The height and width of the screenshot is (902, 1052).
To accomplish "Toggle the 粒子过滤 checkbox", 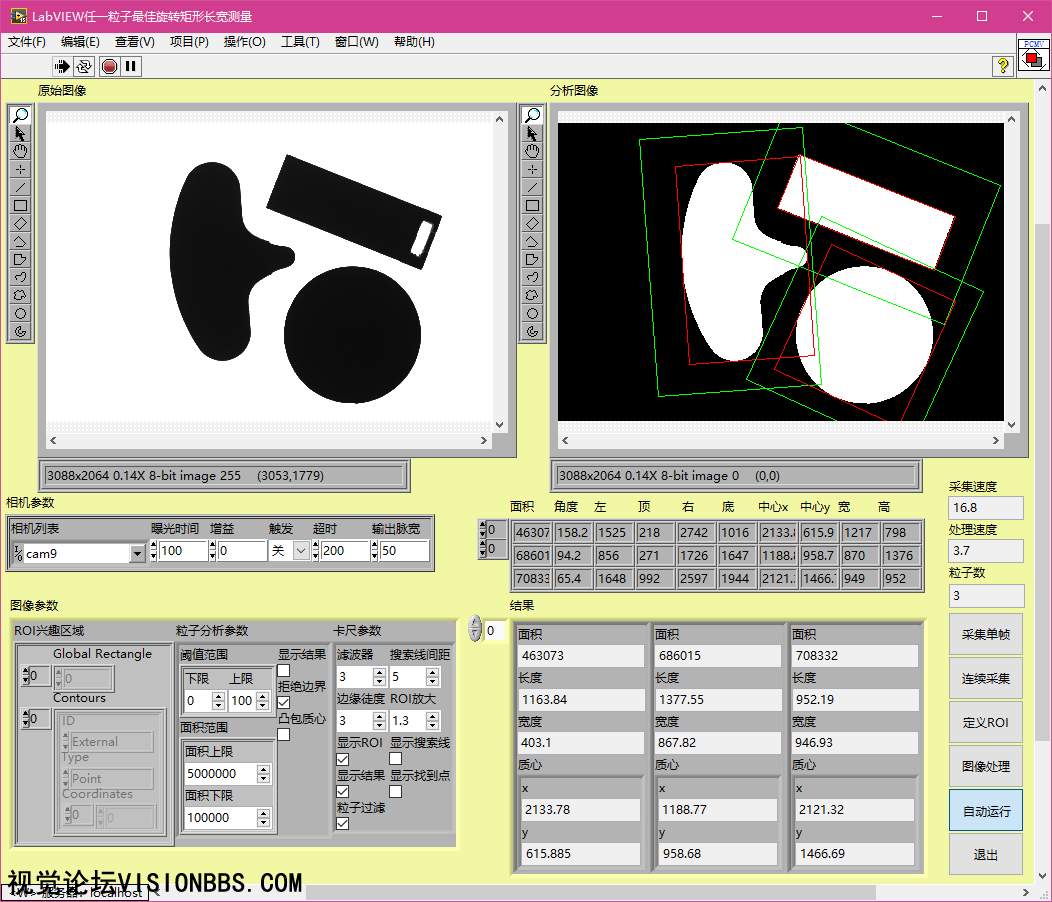I will tap(343, 823).
